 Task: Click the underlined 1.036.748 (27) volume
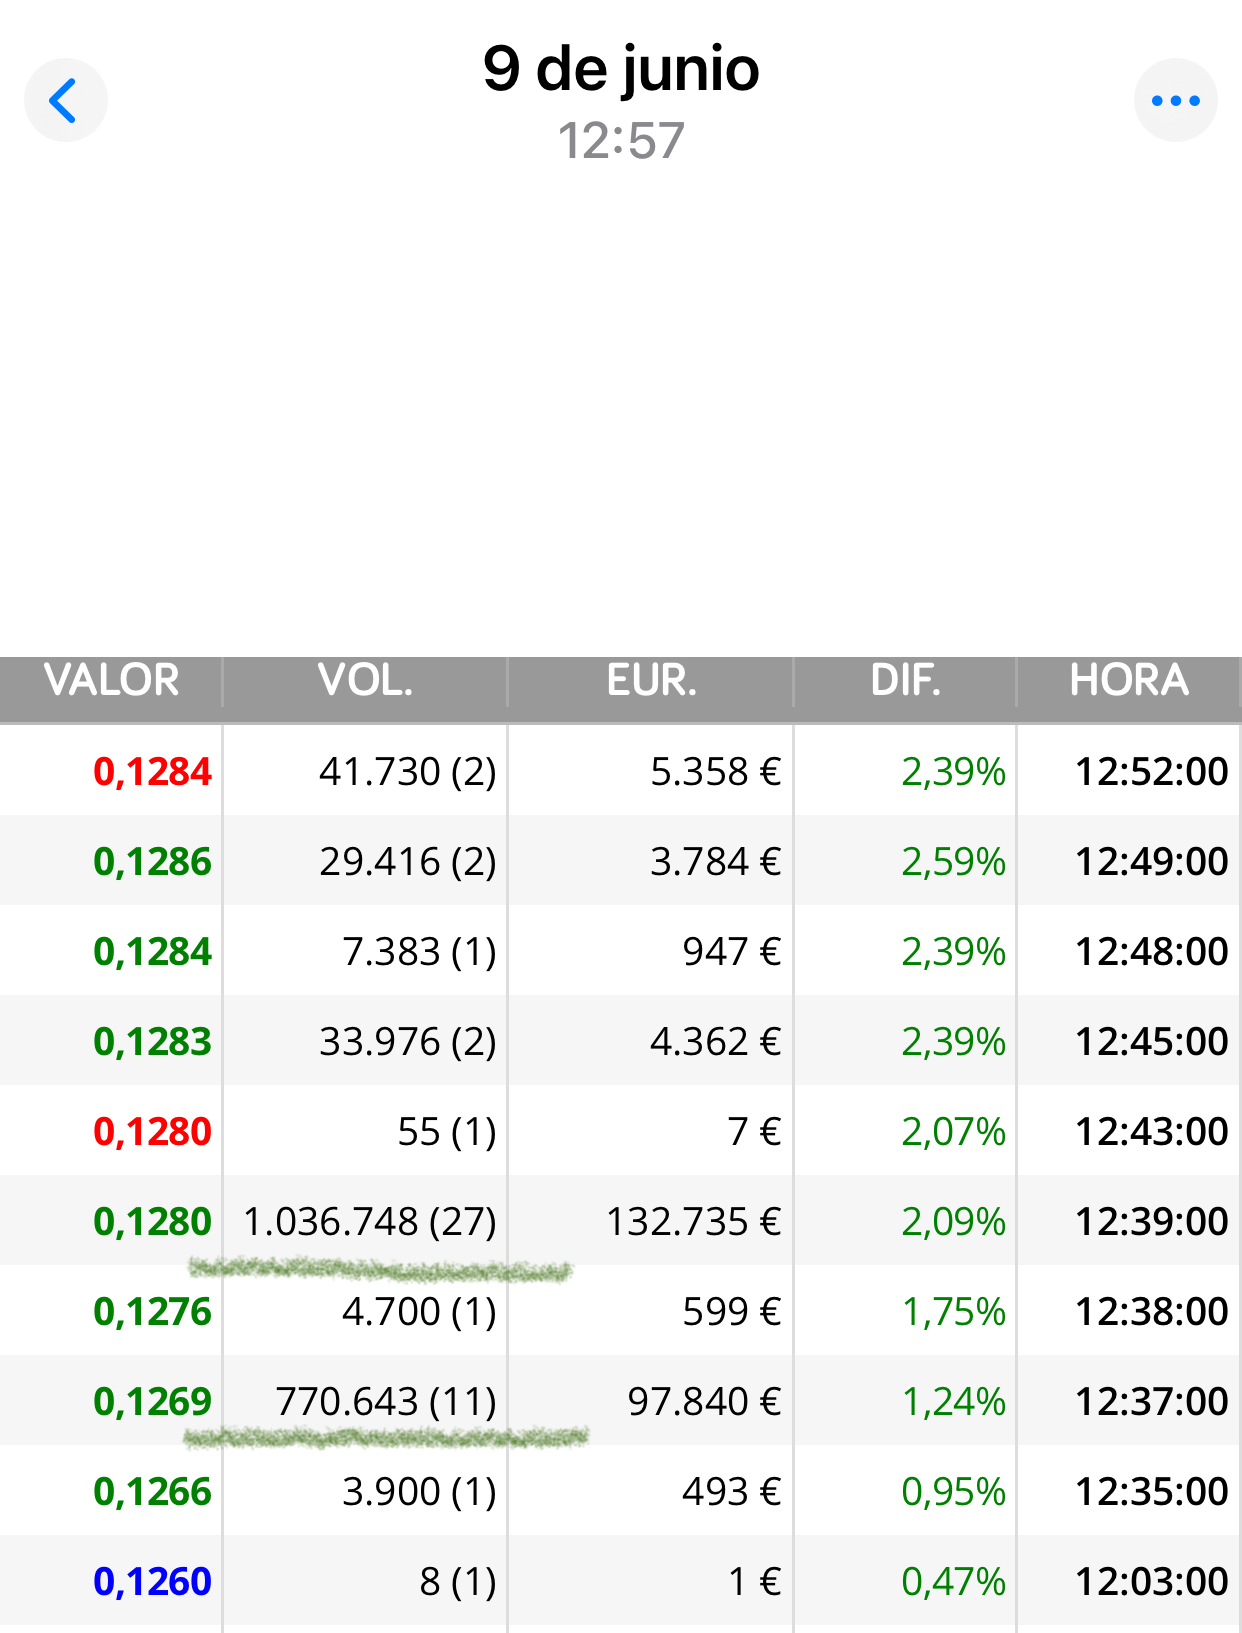point(370,1222)
